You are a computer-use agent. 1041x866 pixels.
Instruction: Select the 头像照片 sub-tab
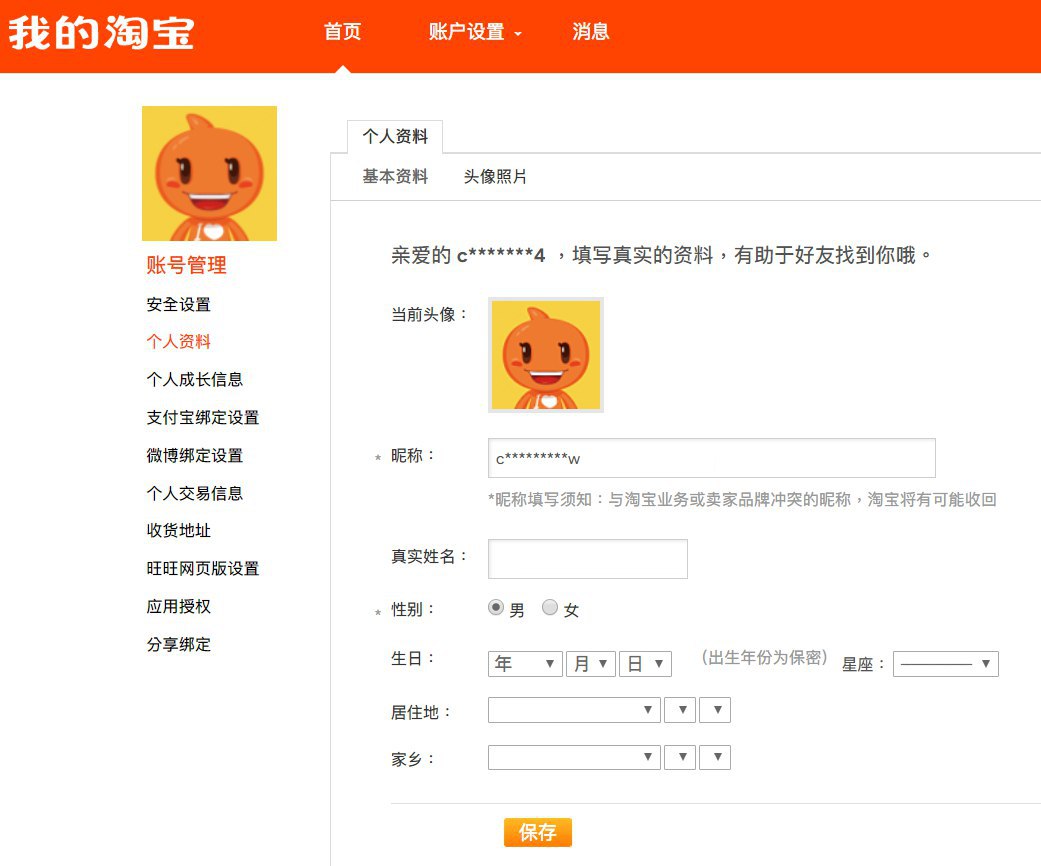coord(495,177)
